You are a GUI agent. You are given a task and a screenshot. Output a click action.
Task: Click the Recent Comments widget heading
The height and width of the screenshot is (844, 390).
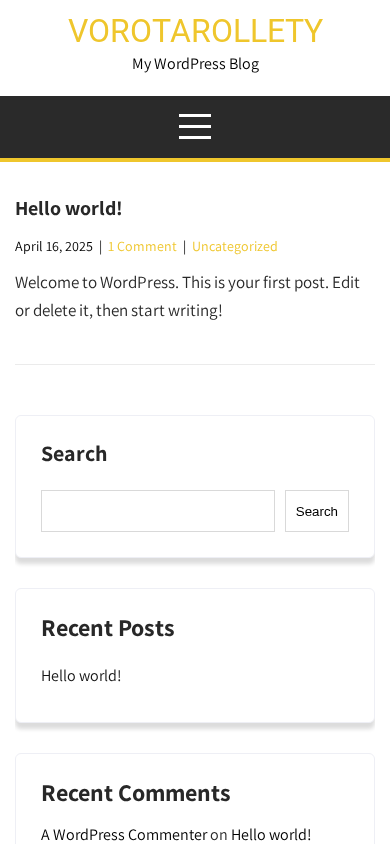pos(136,793)
